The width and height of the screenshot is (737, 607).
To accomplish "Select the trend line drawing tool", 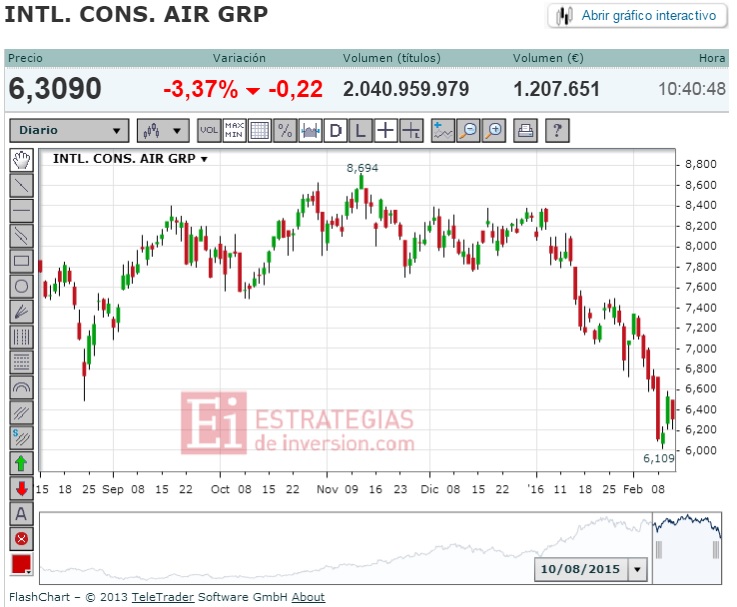I will tap(21, 186).
